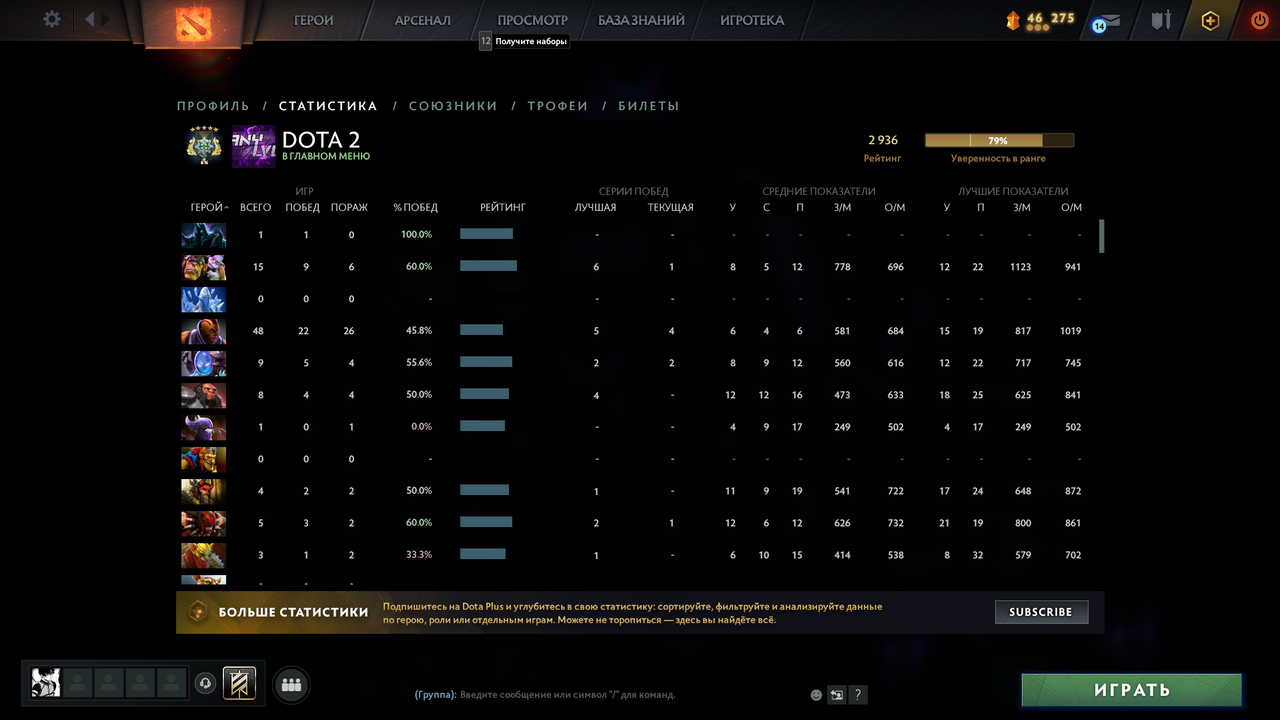The height and width of the screenshot is (720, 1280).
Task: Sort table by ВСЕГО column
Action: tap(256, 208)
